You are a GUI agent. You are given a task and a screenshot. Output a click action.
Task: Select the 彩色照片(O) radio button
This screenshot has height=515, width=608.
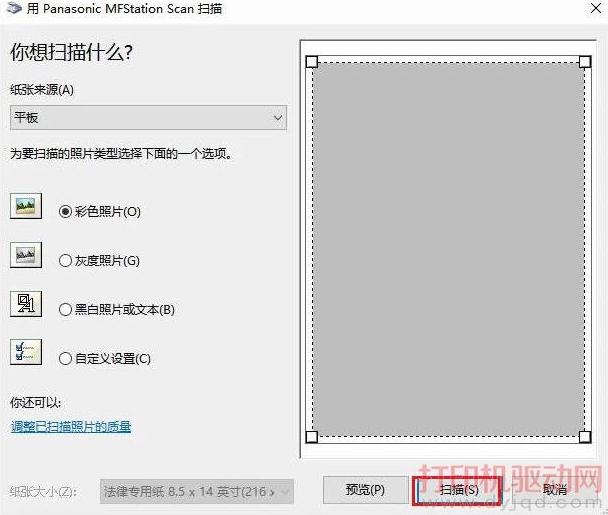tap(66, 212)
